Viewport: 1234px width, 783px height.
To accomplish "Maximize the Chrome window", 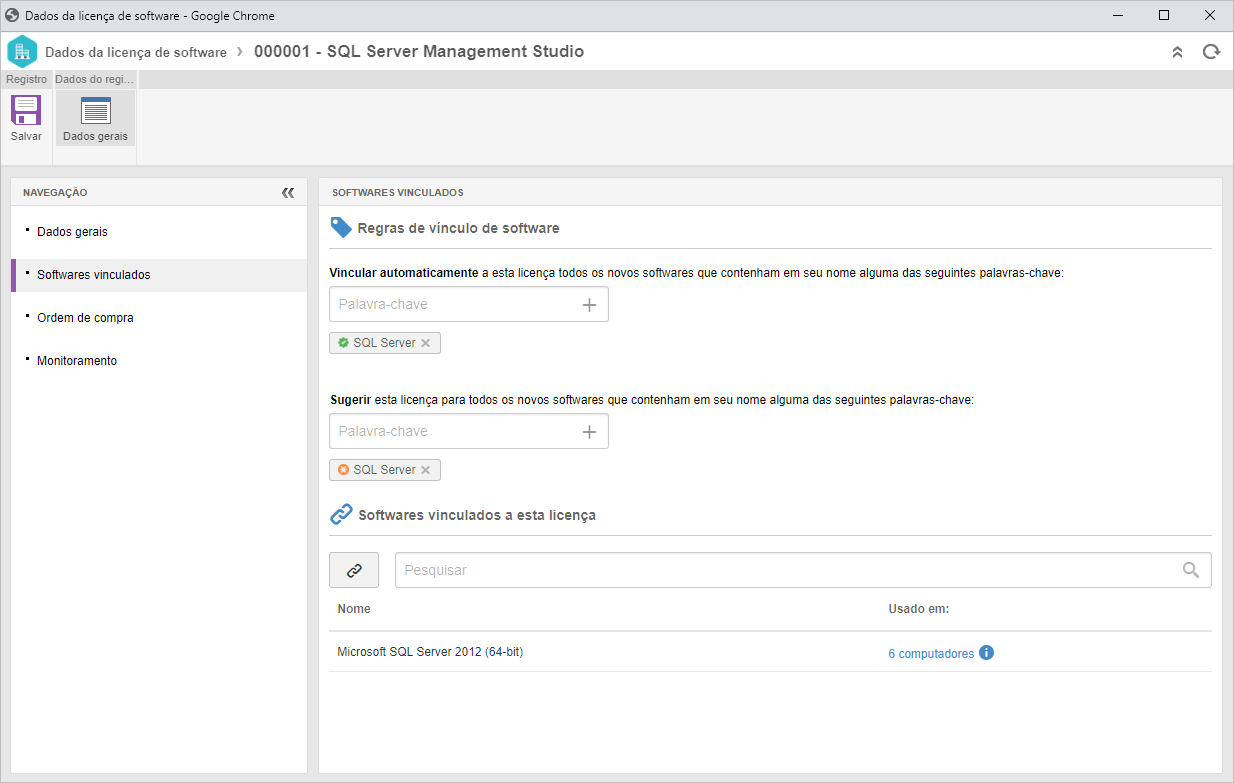I will pos(1164,15).
